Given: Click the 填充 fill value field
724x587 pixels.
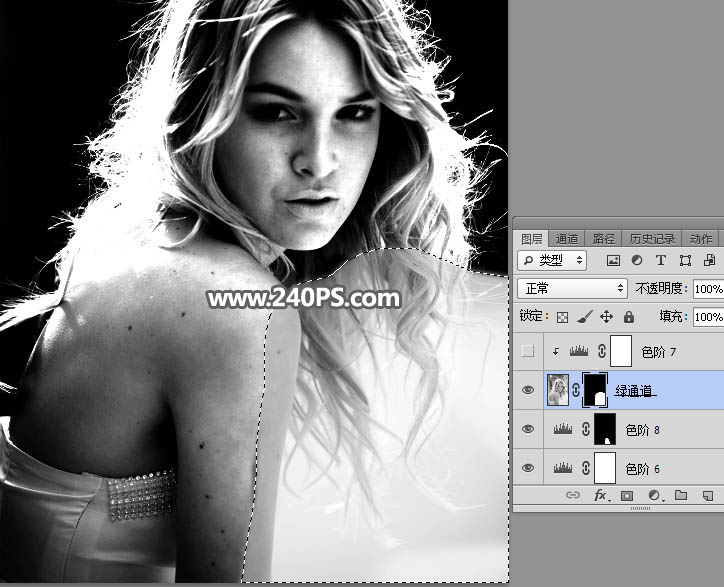Looking at the screenshot, I should [708, 317].
